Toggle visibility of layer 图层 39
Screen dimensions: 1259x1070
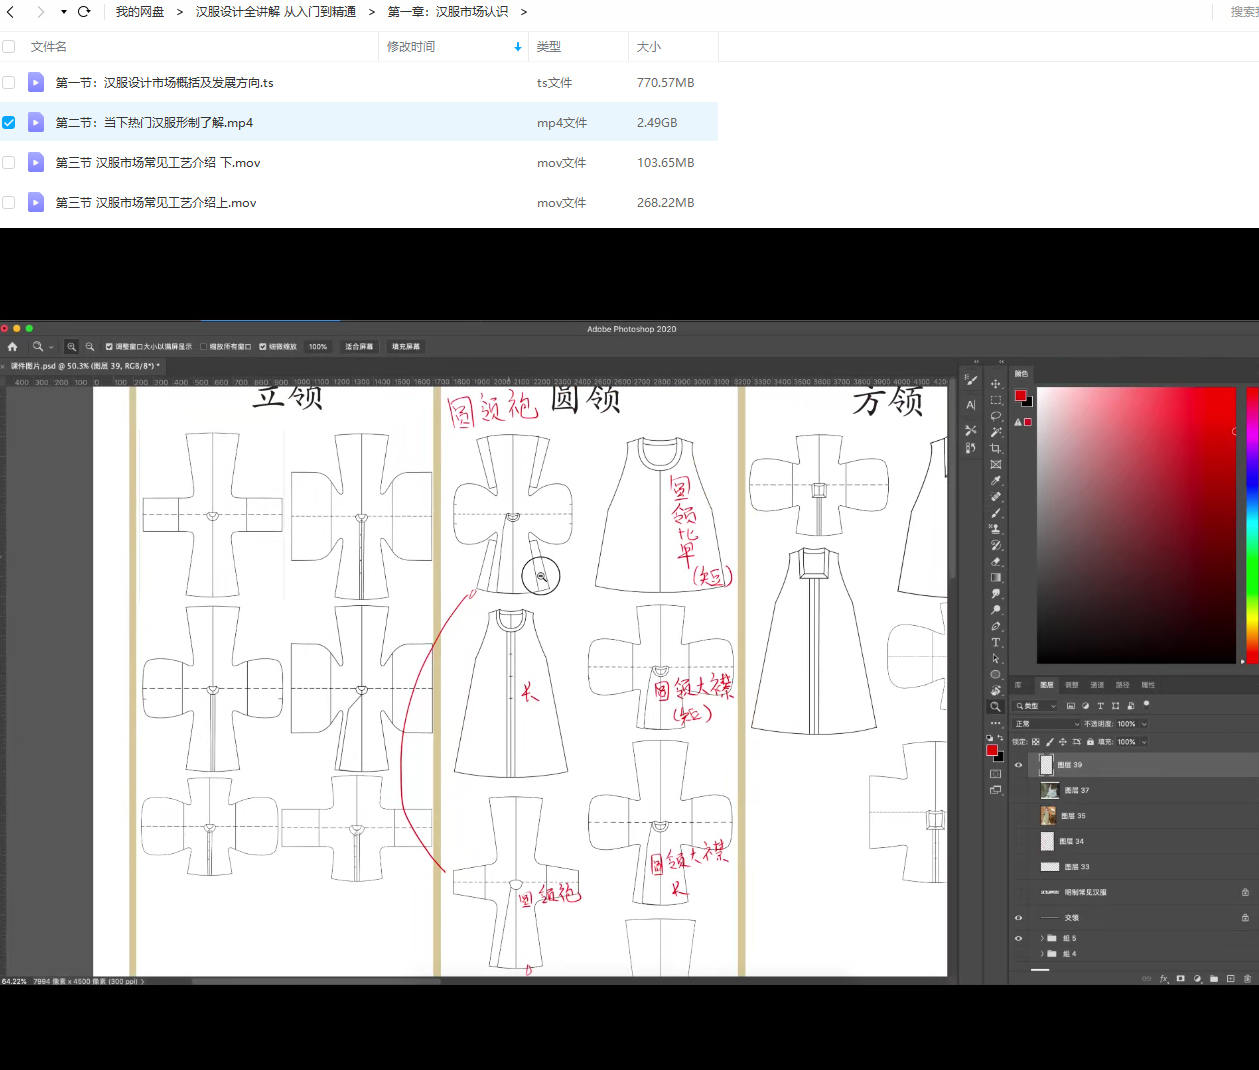coord(1018,765)
